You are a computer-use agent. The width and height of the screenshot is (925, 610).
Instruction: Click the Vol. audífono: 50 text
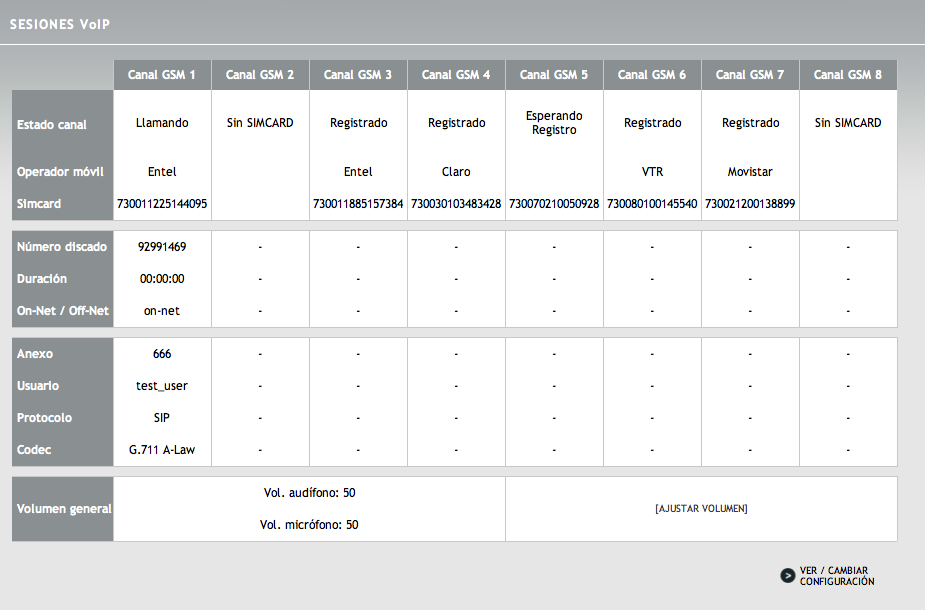309,493
